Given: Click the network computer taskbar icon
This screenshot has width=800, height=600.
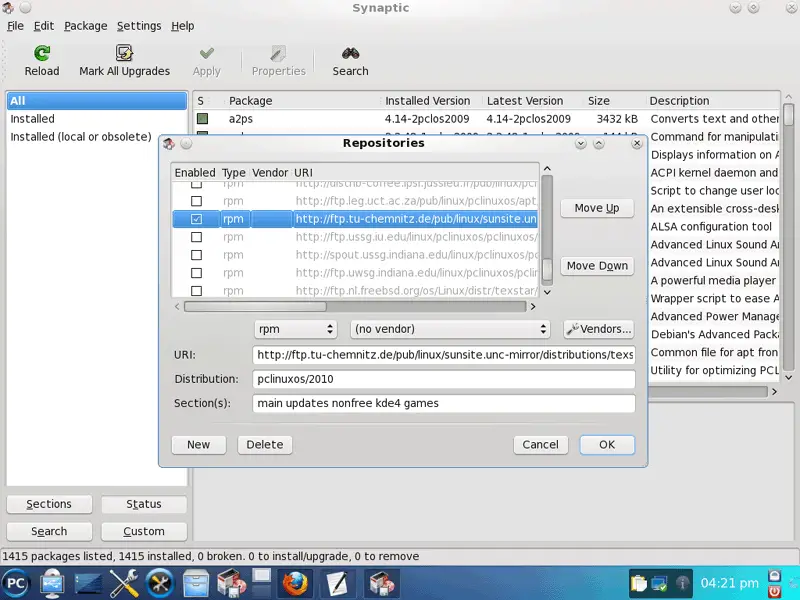Looking at the screenshot, I should click(52, 583).
